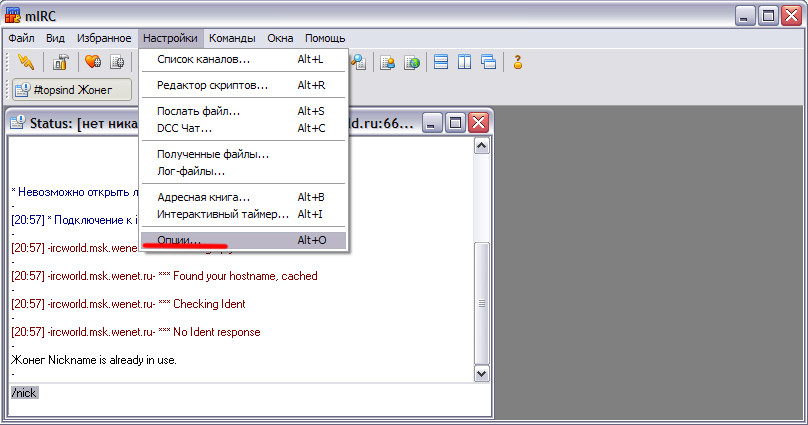Click the Status window scrollbar thumb
The width and height of the screenshot is (808, 425).
[481, 303]
